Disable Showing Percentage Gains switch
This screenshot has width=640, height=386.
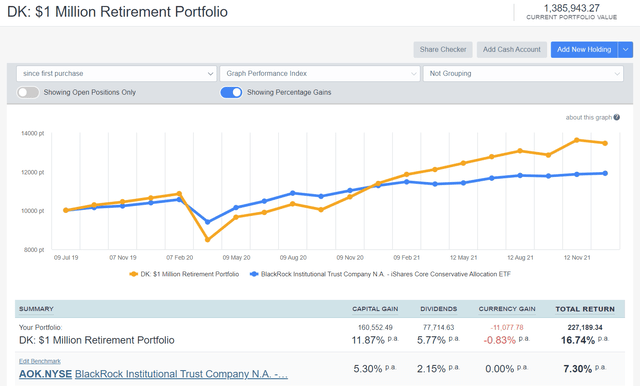231,93
